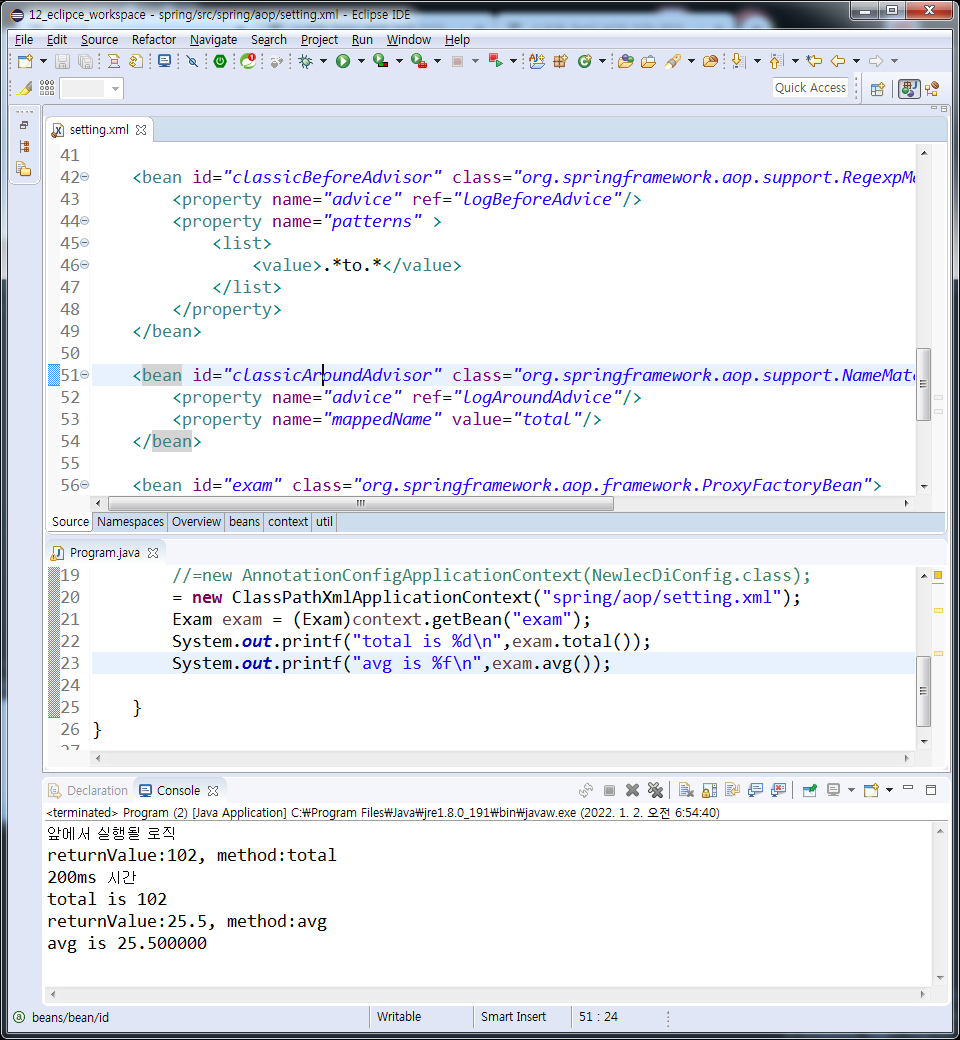The image size is (960, 1040).
Task: Close the setting.xml editor tab
Action: 141,130
